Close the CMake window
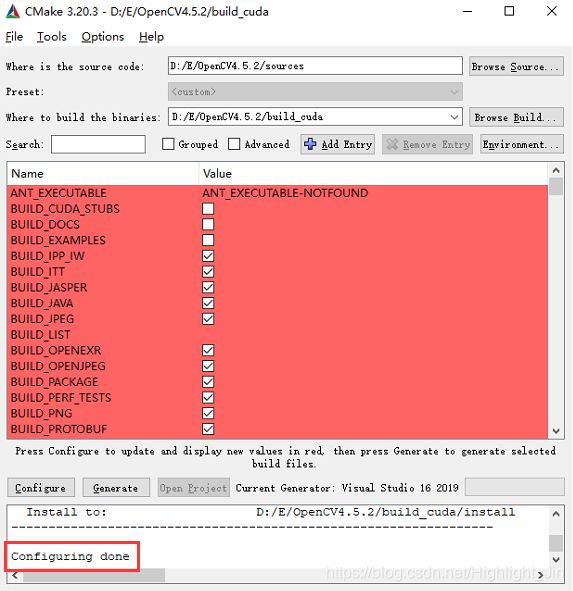Viewport: 573px width, 591px height. 552,11
